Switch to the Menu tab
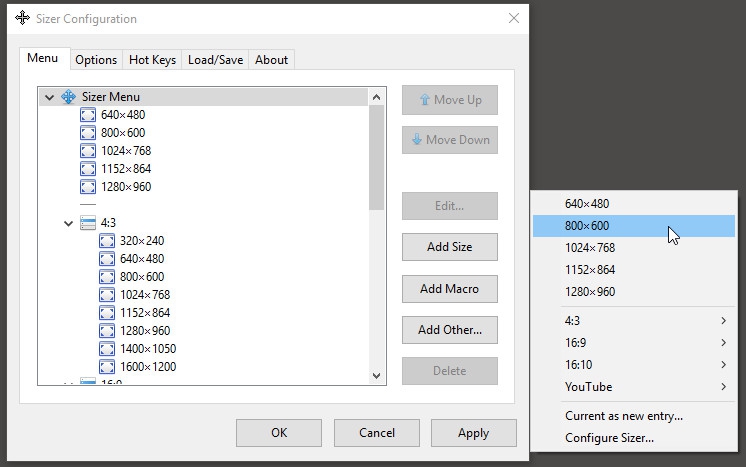Screen dimensions: 746x467 (x=43, y=58)
